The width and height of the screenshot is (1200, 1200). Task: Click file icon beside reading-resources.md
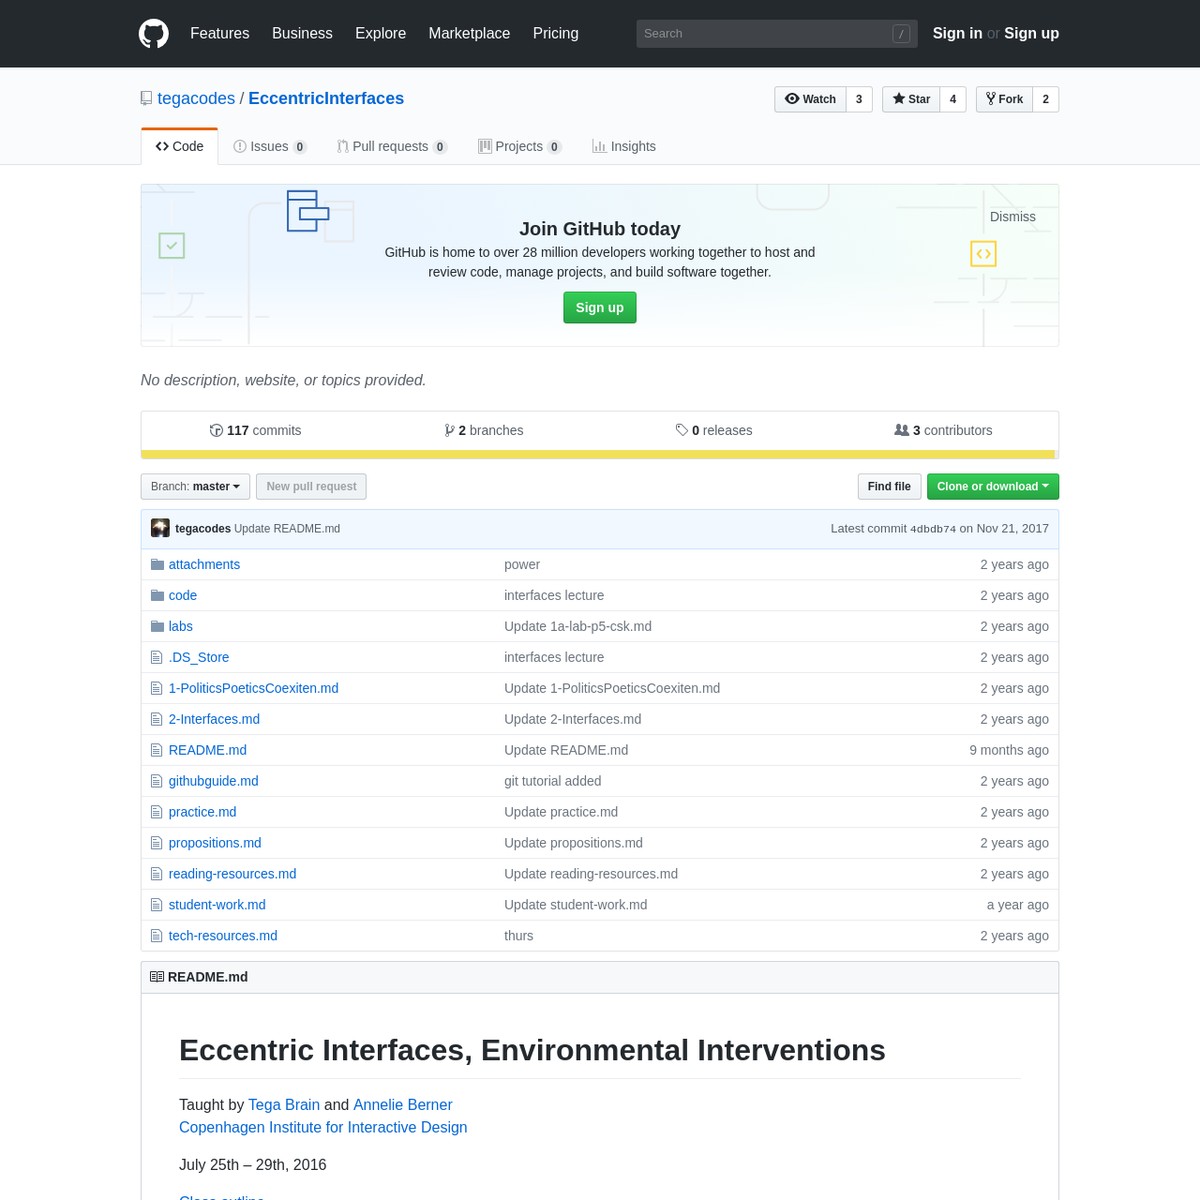click(156, 874)
